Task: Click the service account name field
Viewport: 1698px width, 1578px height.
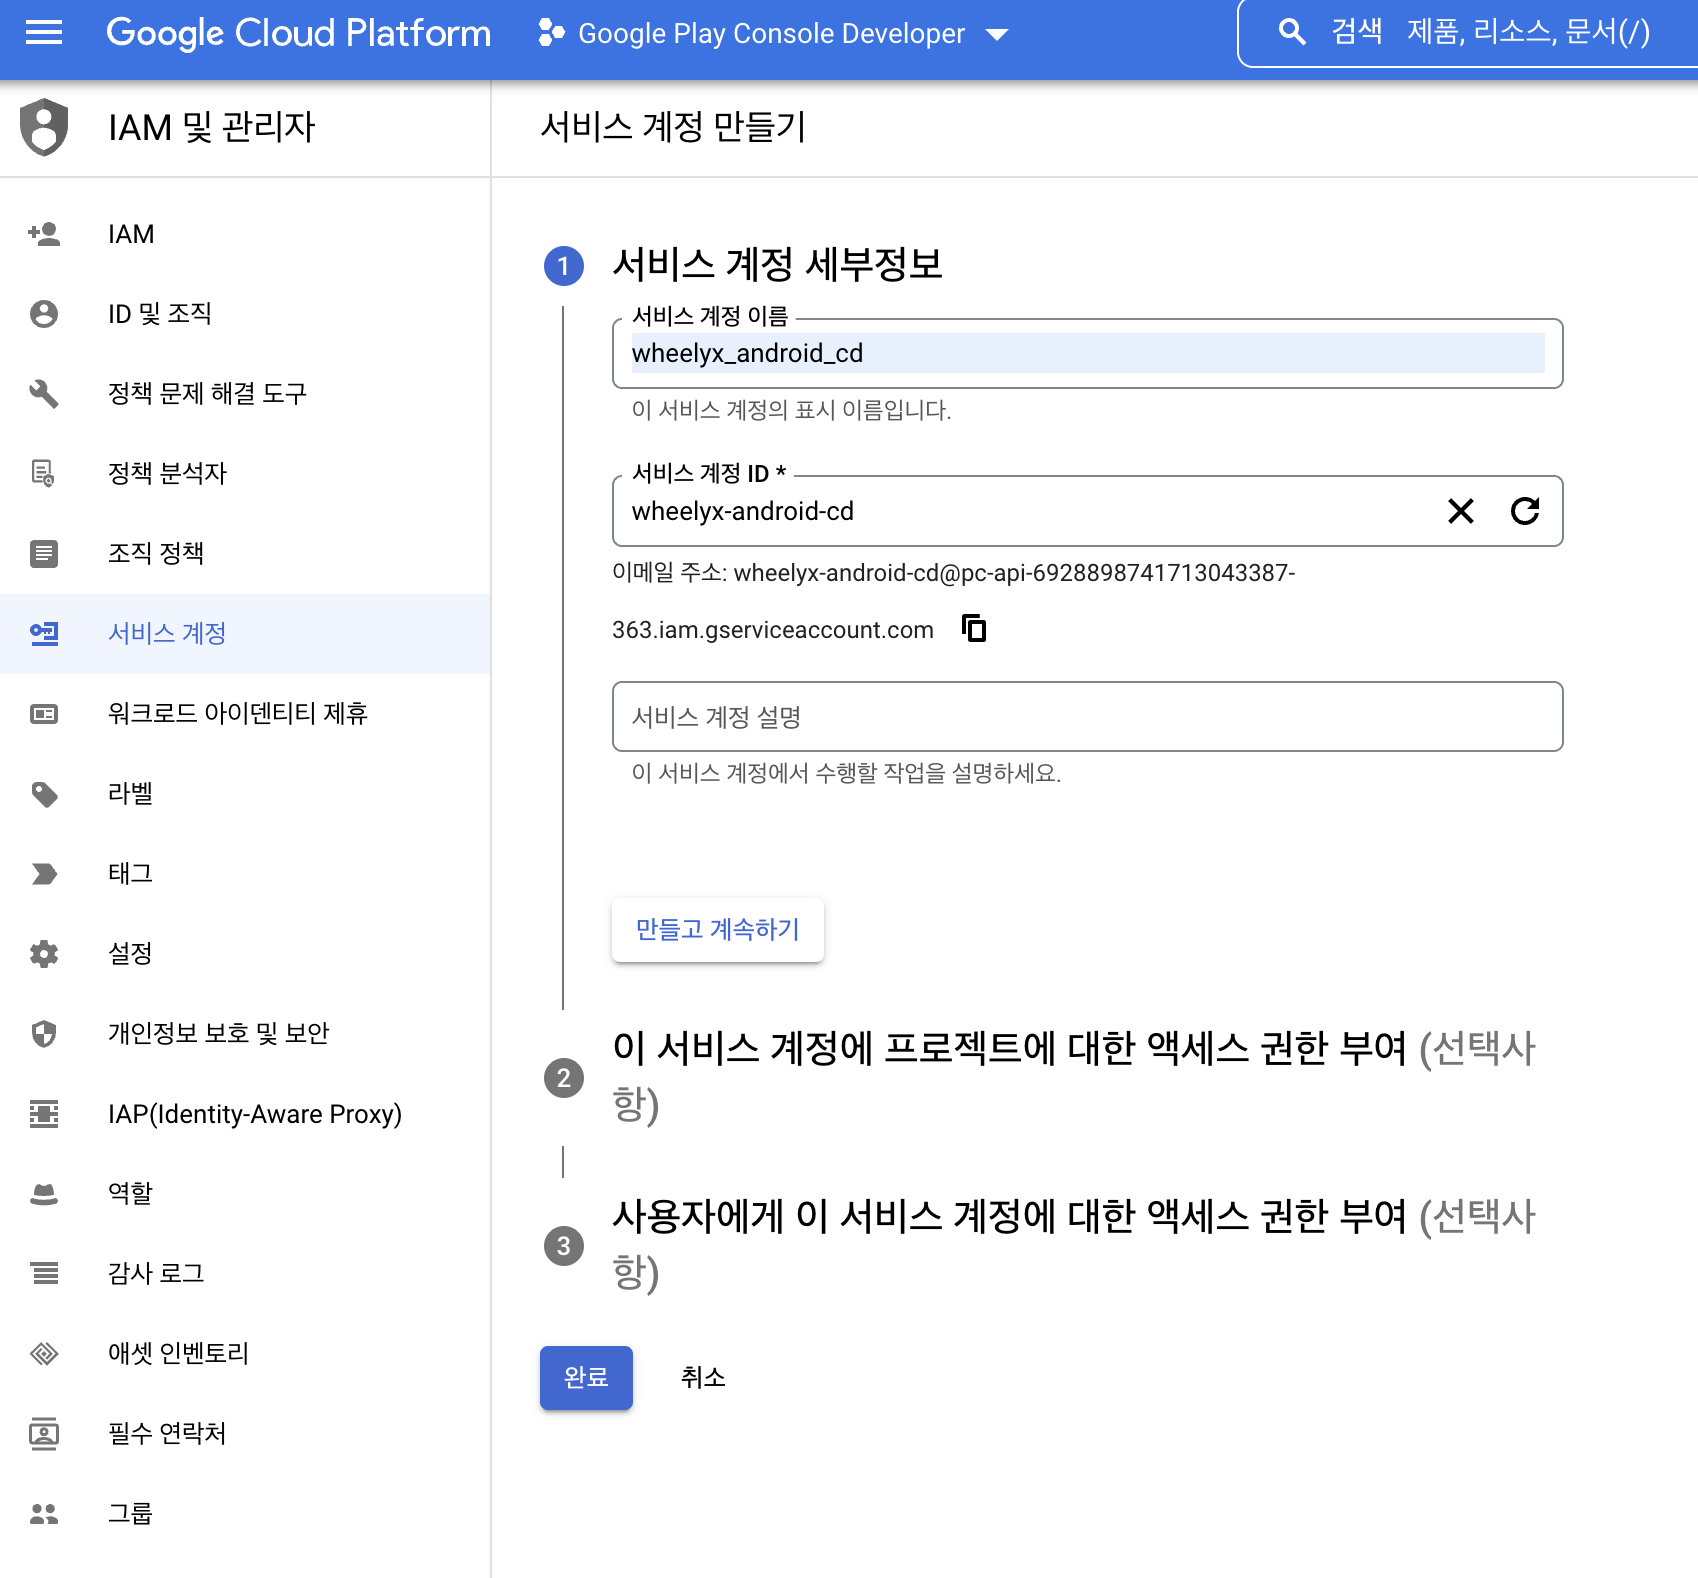Action: point(1087,353)
